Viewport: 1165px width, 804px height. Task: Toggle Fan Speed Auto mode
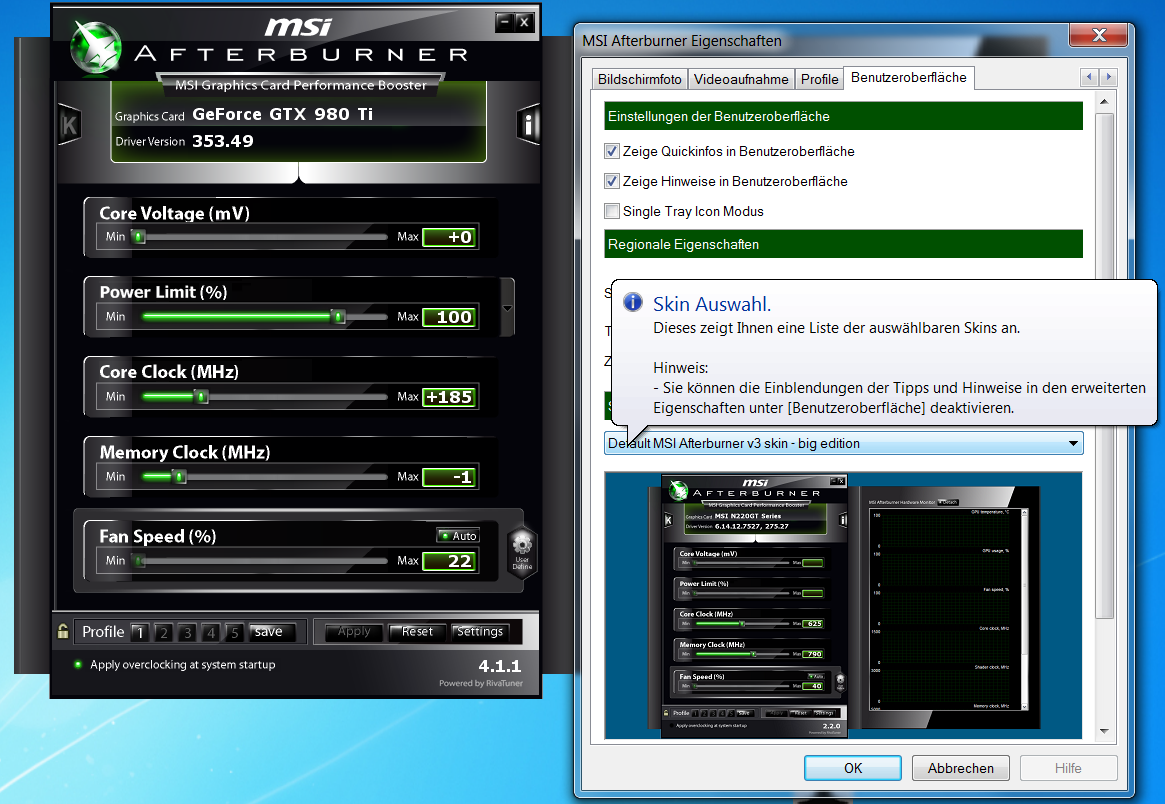[458, 536]
